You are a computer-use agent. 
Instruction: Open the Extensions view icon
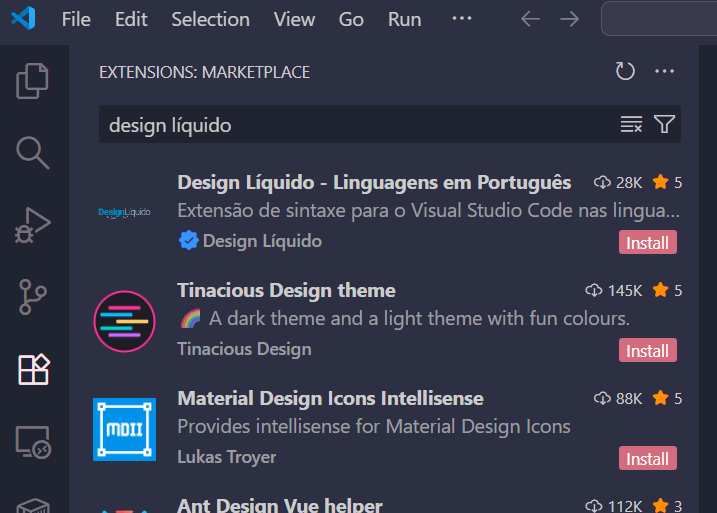pyautogui.click(x=33, y=369)
